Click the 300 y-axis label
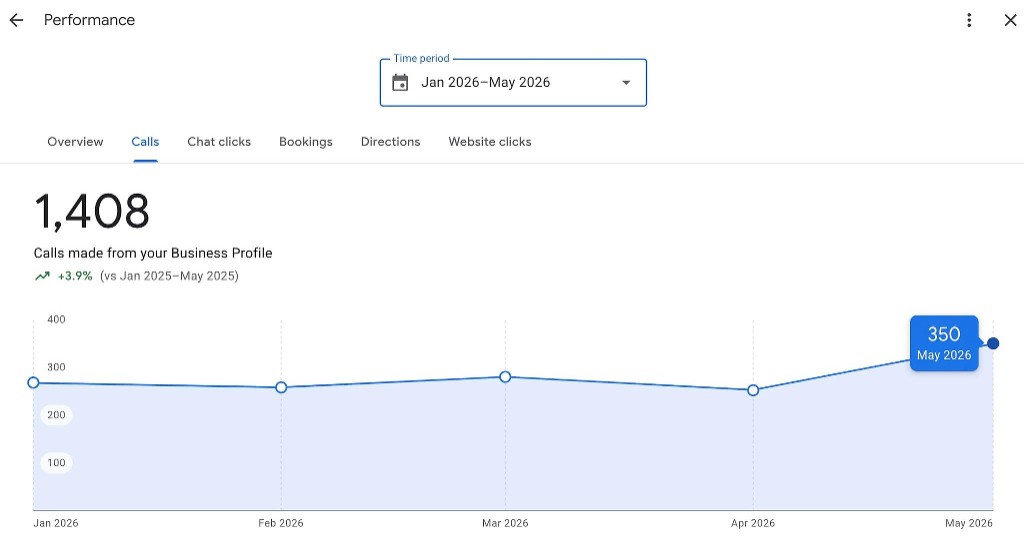The image size is (1024, 559). [x=56, y=367]
